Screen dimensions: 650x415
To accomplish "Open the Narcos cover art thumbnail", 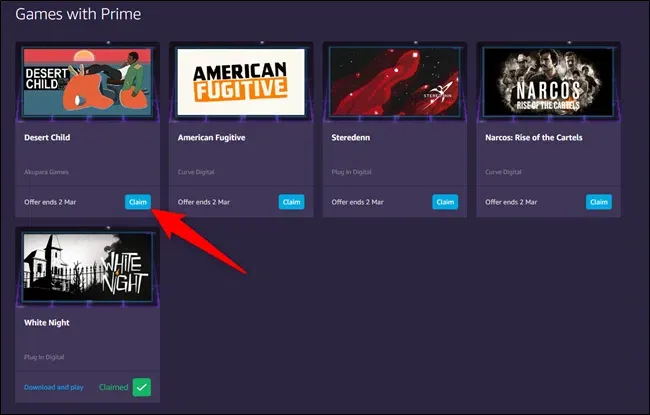I will click(x=548, y=82).
